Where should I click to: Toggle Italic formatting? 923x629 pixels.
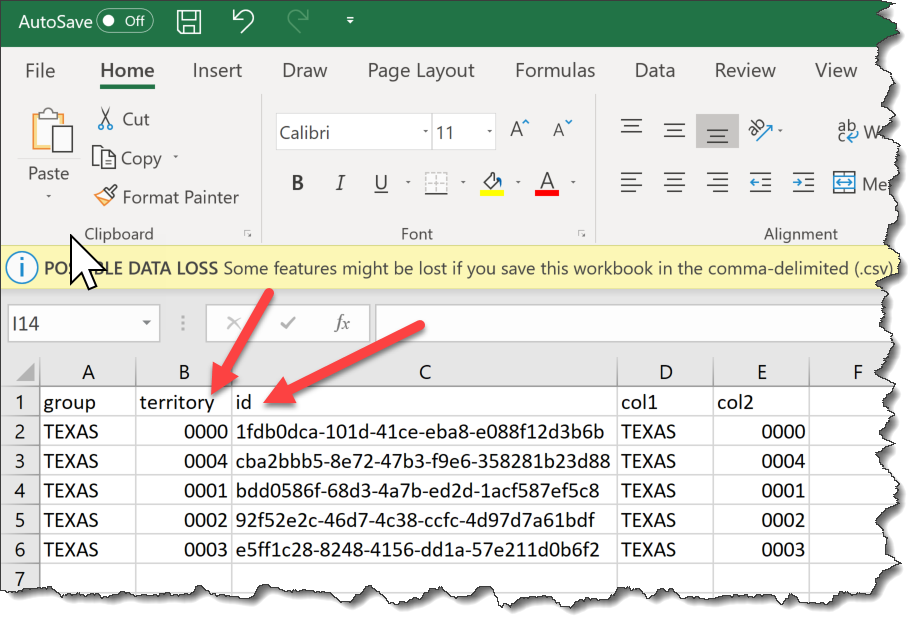(340, 184)
